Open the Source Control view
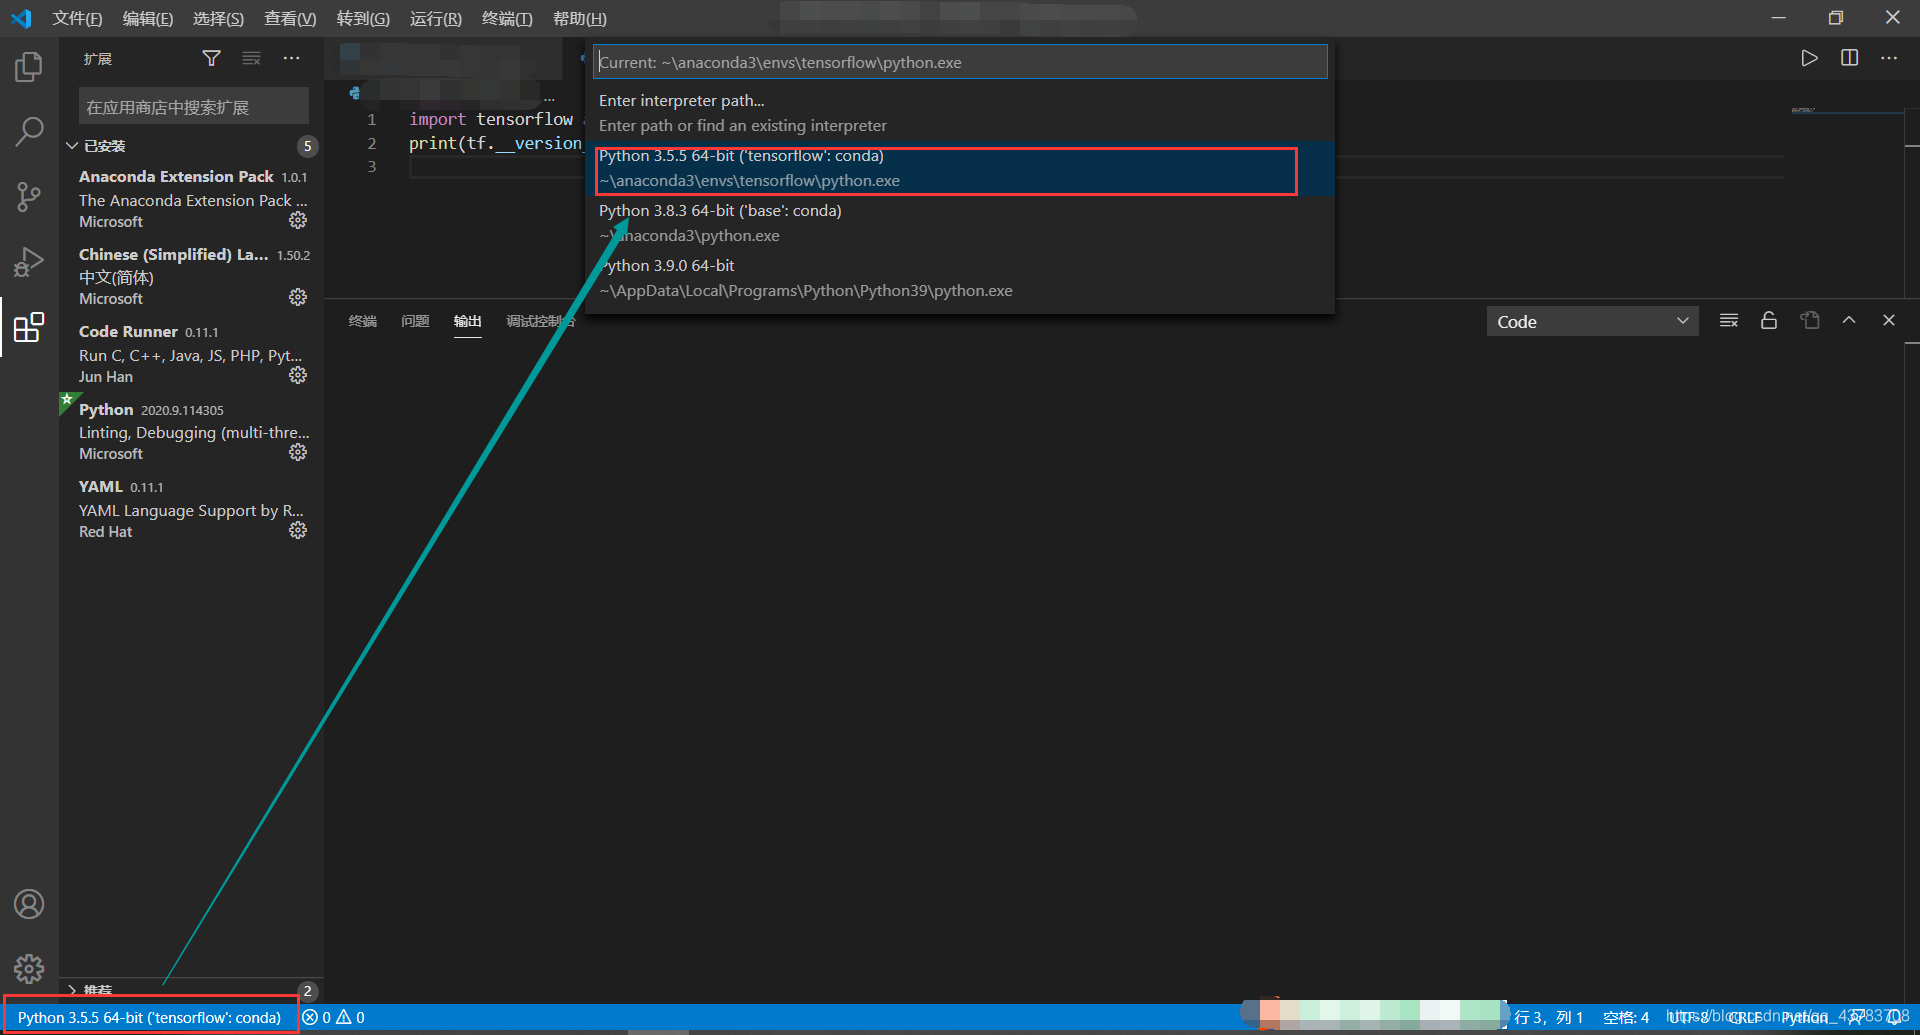Screen dimensions: 1920x1035 [29, 196]
